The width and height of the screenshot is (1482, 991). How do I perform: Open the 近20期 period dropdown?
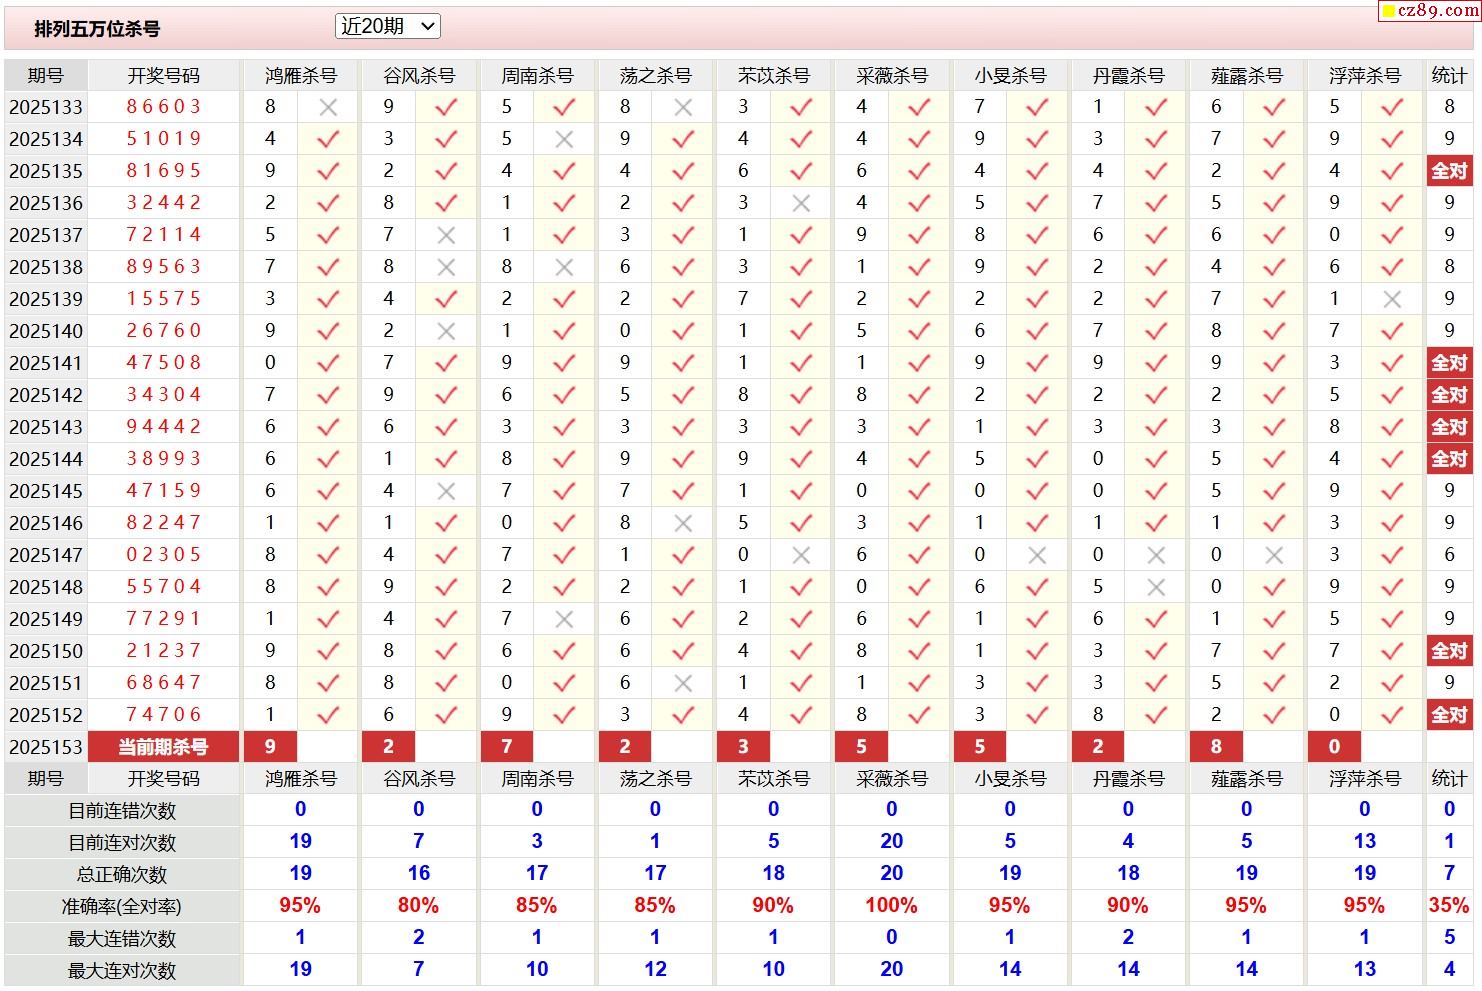[387, 27]
